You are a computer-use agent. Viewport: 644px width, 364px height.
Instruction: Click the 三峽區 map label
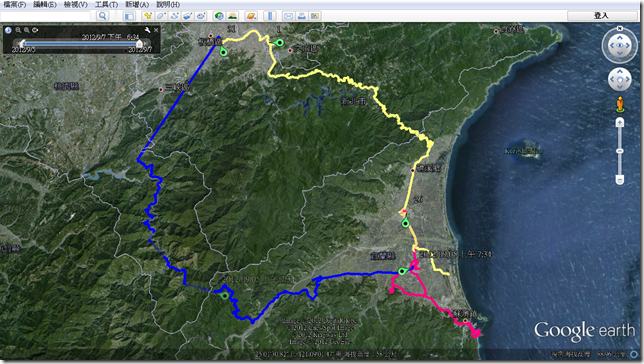click(x=177, y=88)
